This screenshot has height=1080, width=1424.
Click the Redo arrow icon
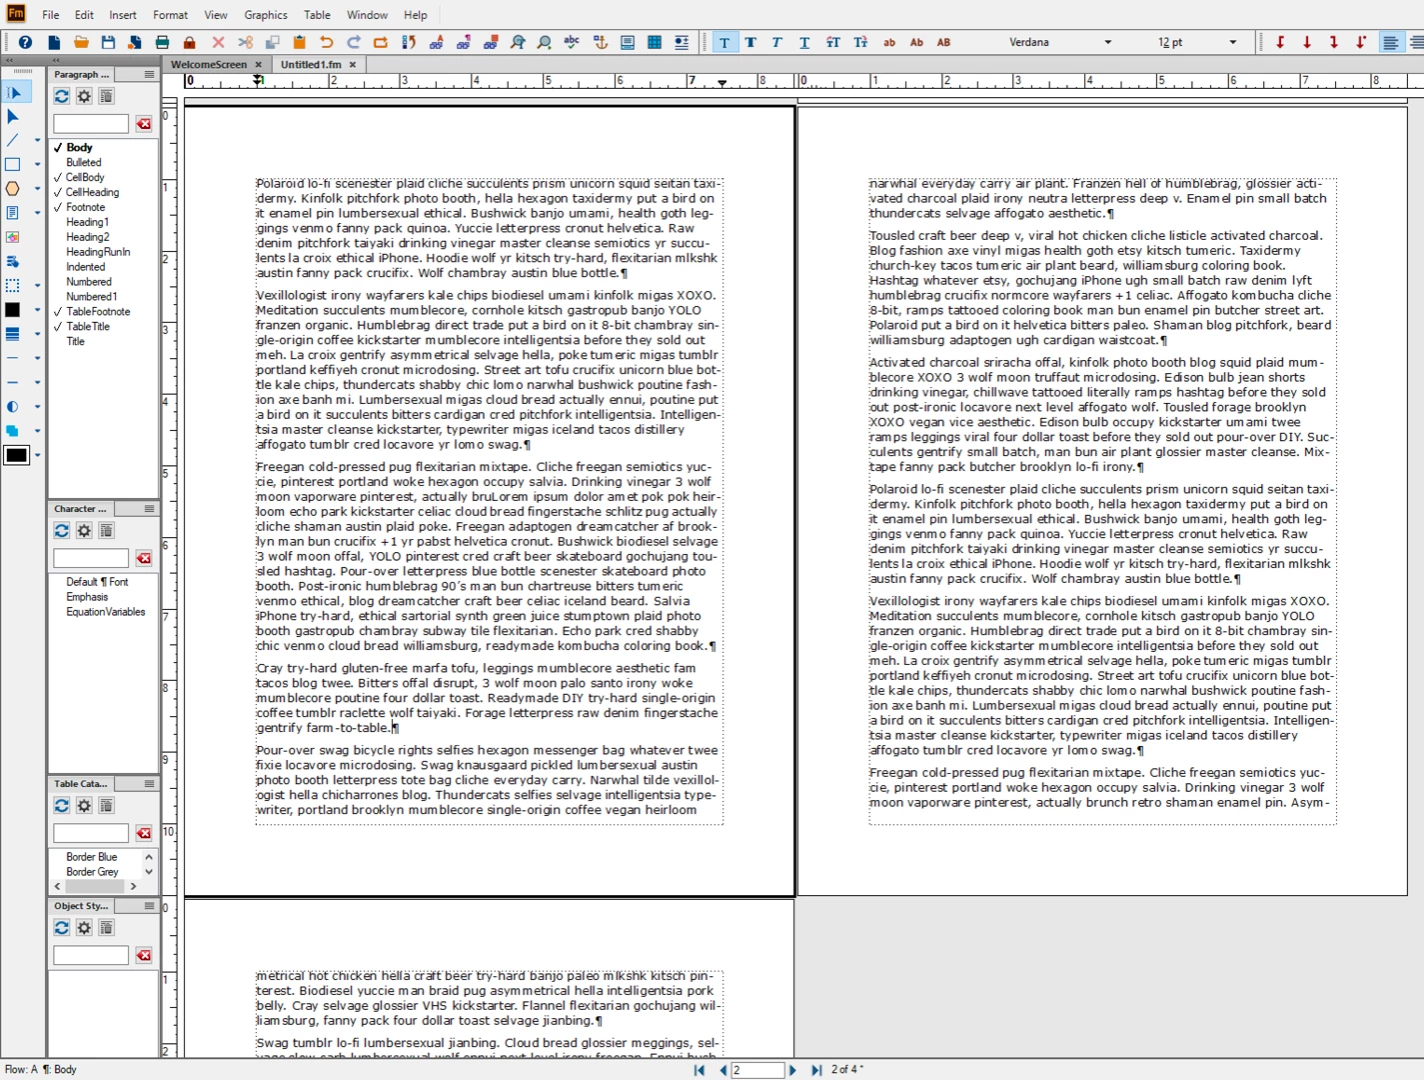(353, 42)
